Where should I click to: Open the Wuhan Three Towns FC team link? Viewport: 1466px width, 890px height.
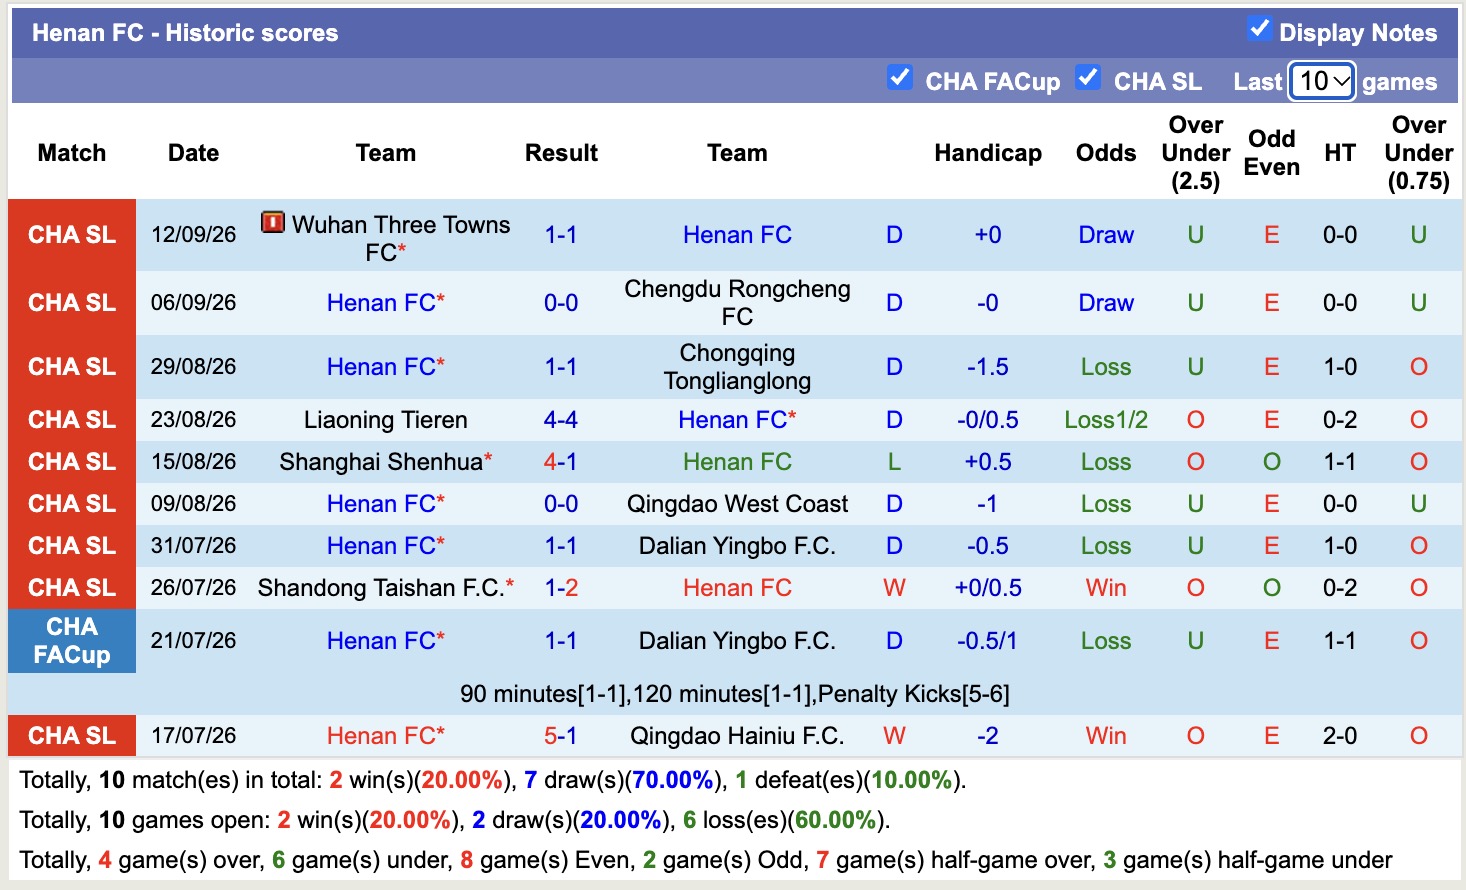tap(400, 238)
